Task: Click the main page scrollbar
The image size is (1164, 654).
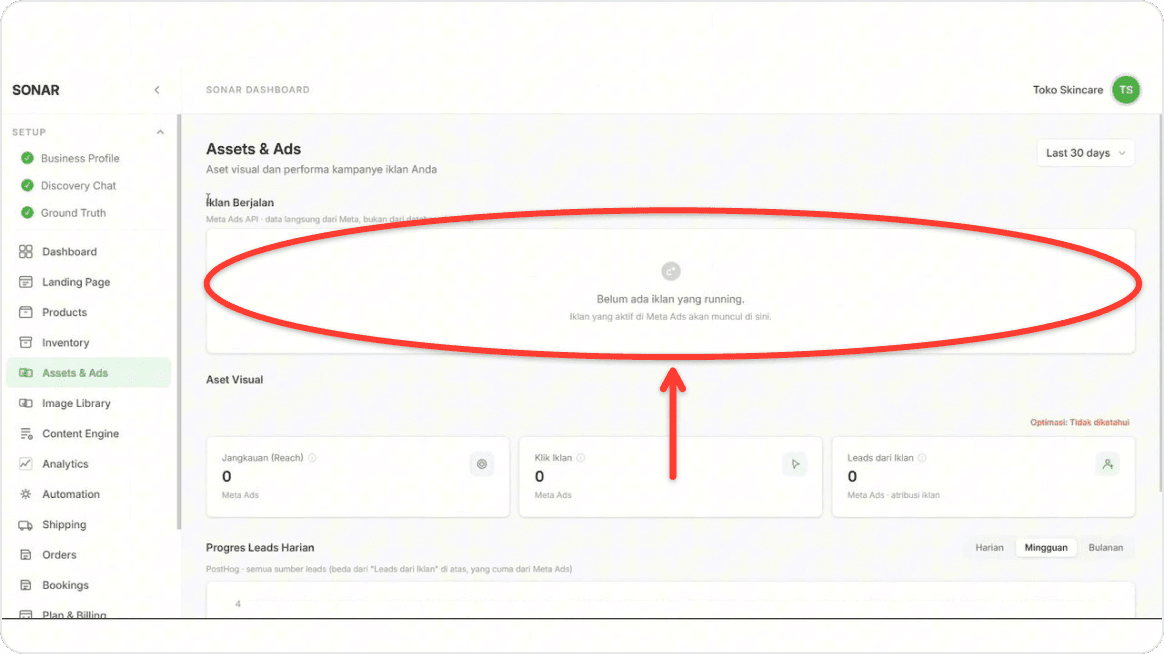Action: point(1160,303)
